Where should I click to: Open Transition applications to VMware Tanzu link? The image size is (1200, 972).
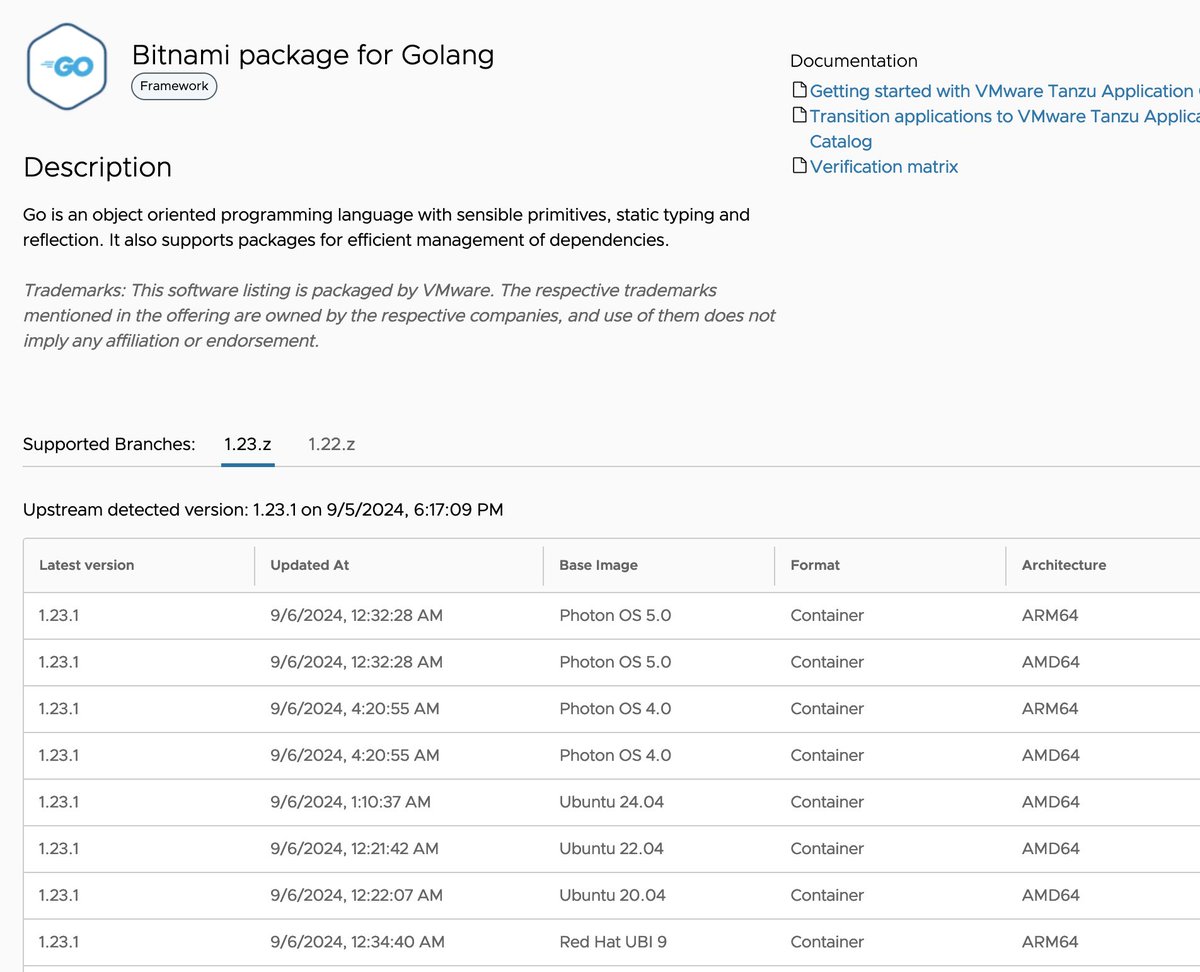(1004, 128)
